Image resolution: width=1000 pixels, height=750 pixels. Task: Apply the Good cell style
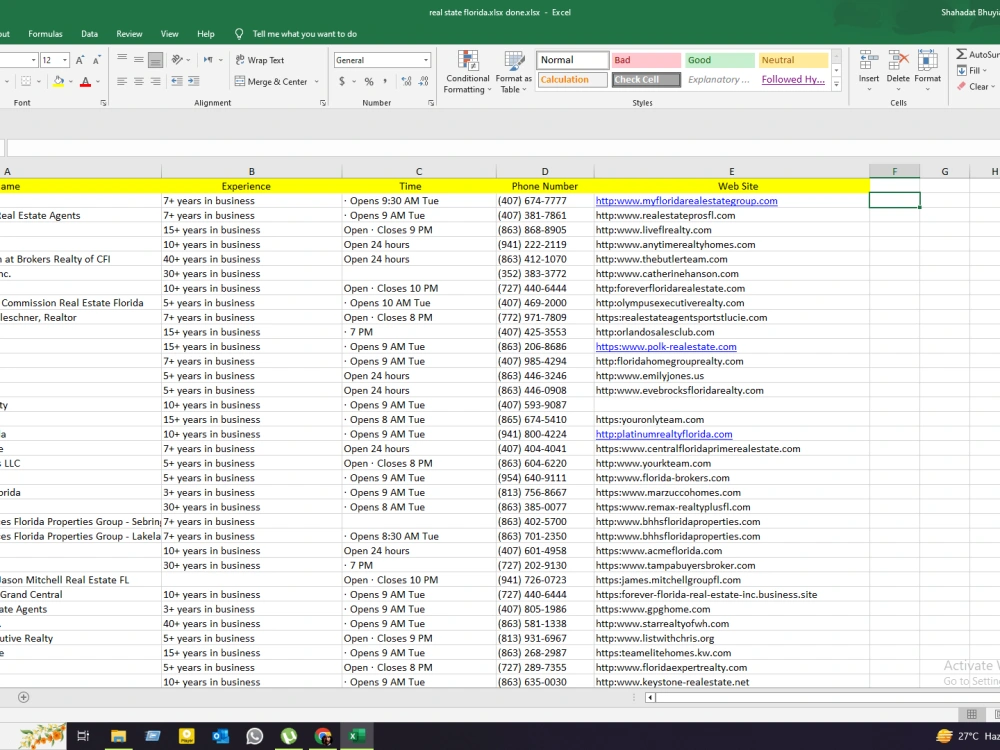[720, 60]
